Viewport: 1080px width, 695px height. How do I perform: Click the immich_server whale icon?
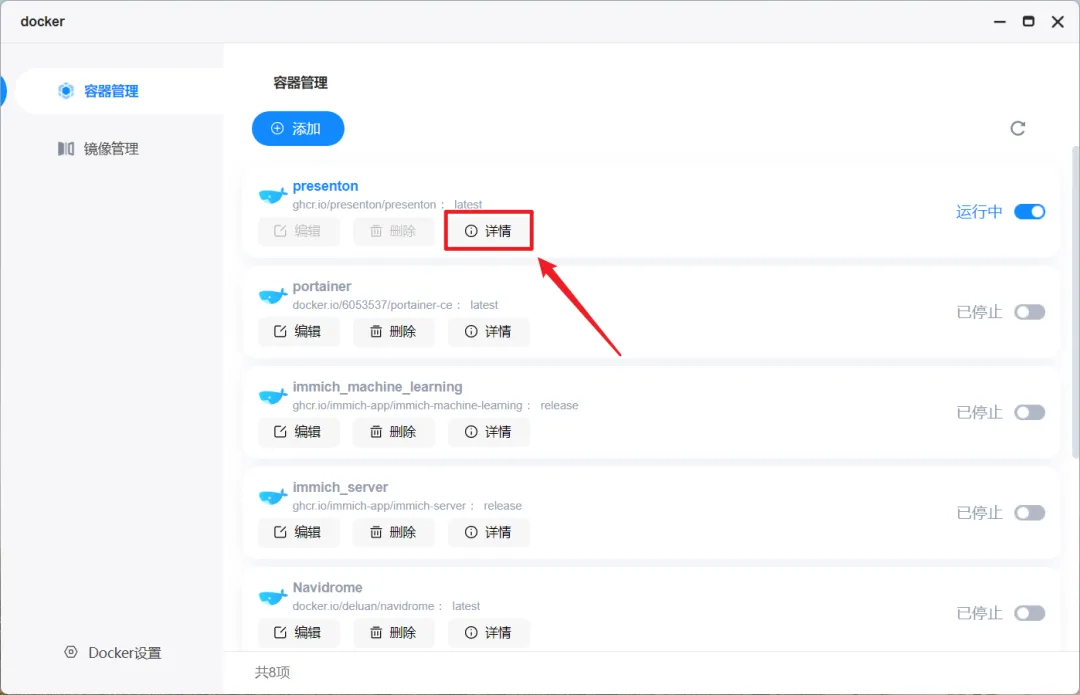tap(273, 497)
